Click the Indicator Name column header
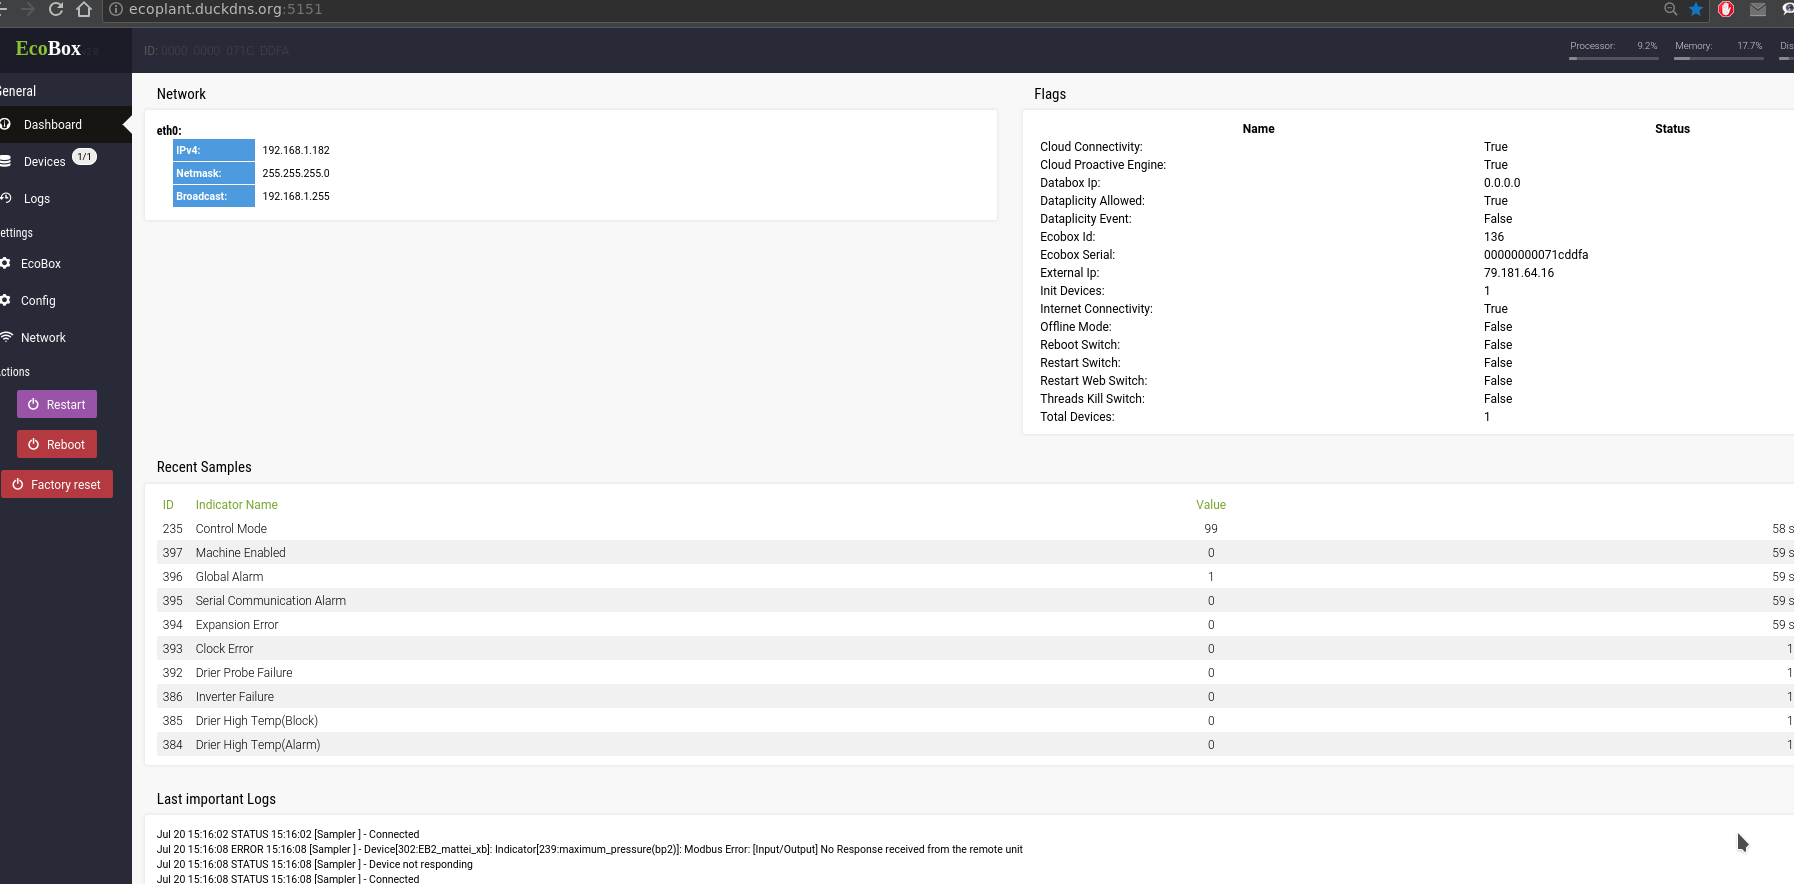 [237, 505]
